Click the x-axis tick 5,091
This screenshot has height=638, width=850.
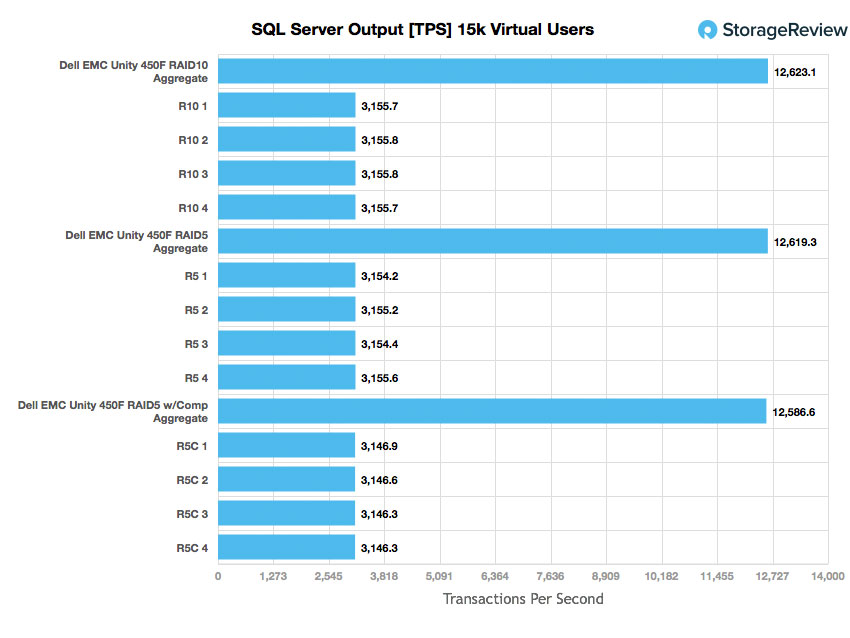click(440, 576)
